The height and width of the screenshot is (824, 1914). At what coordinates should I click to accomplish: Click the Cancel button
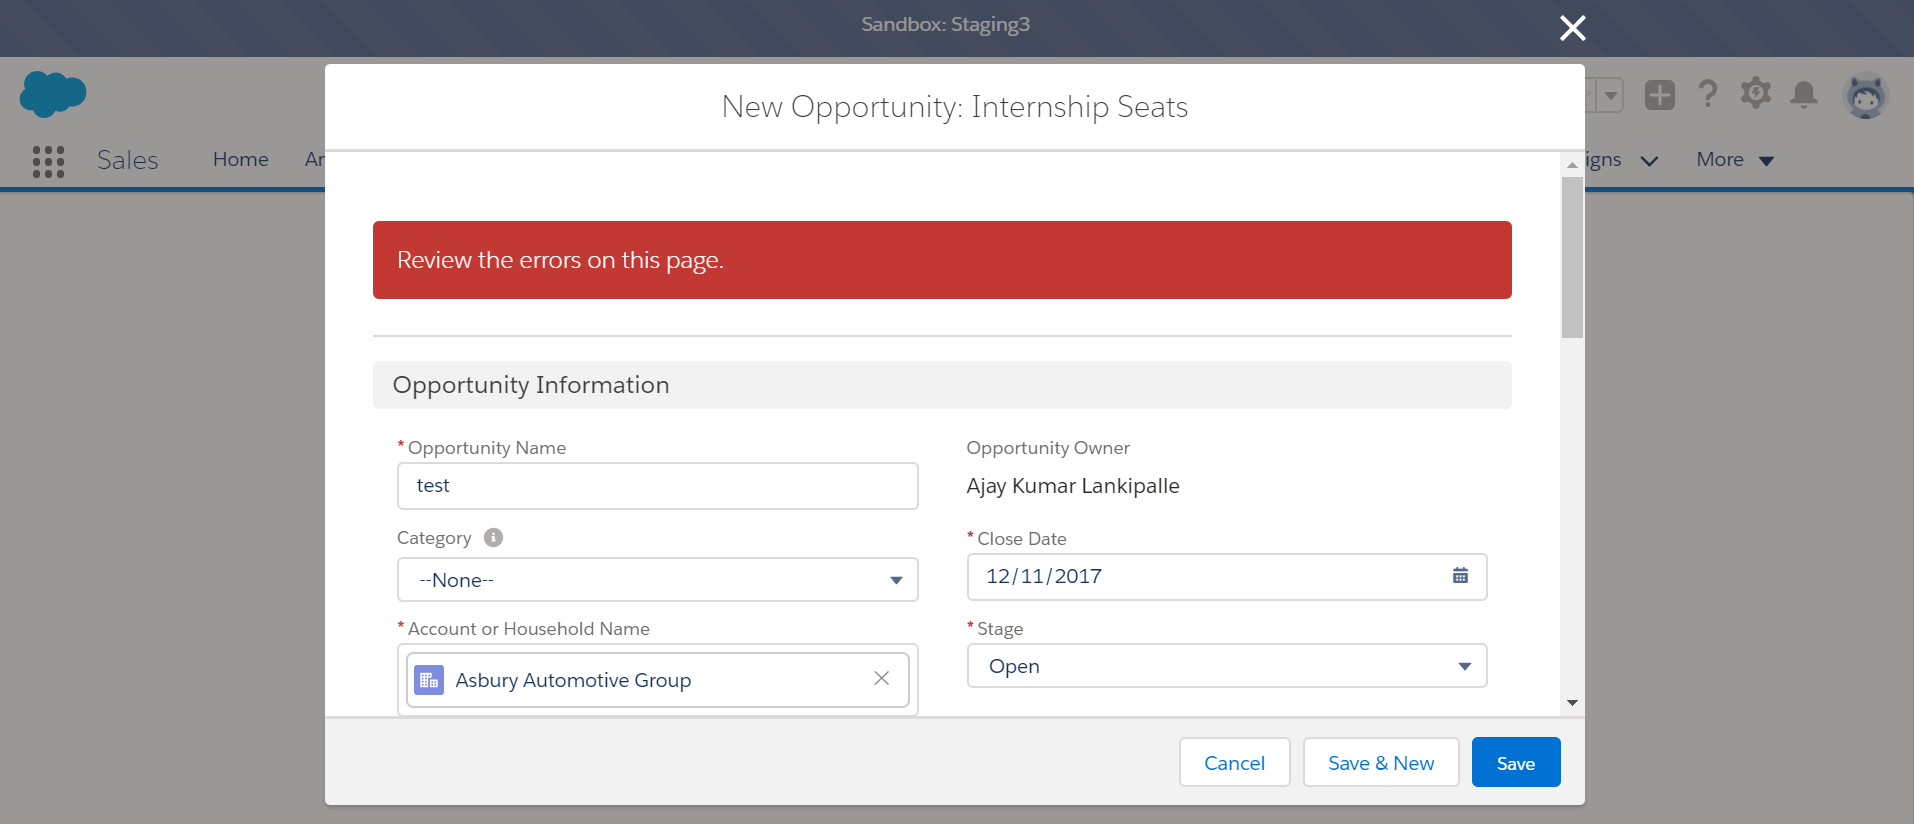click(x=1234, y=763)
